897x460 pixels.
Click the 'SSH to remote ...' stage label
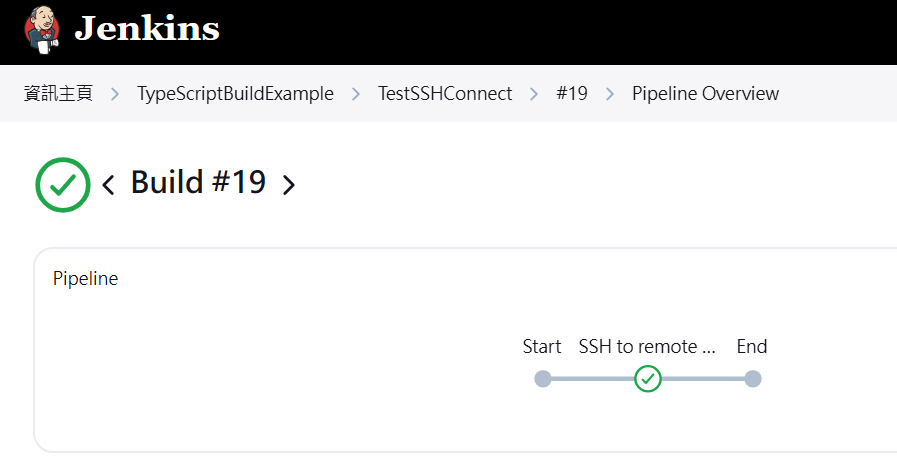click(x=647, y=346)
